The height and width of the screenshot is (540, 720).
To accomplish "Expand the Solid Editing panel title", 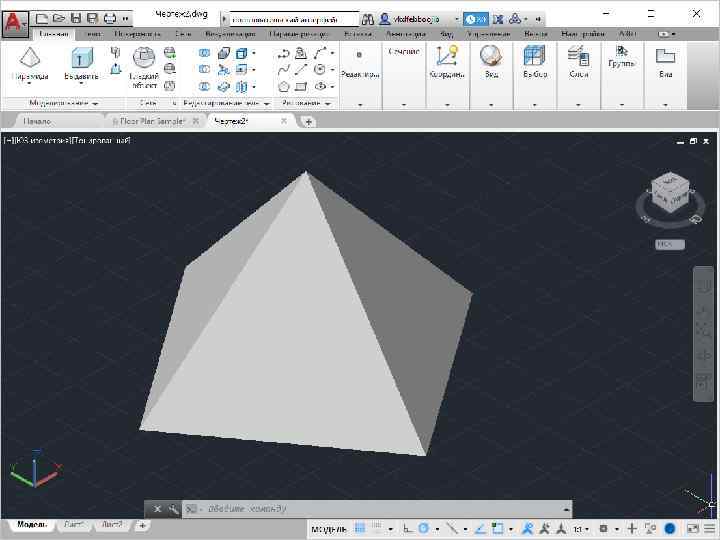I will coord(226,103).
